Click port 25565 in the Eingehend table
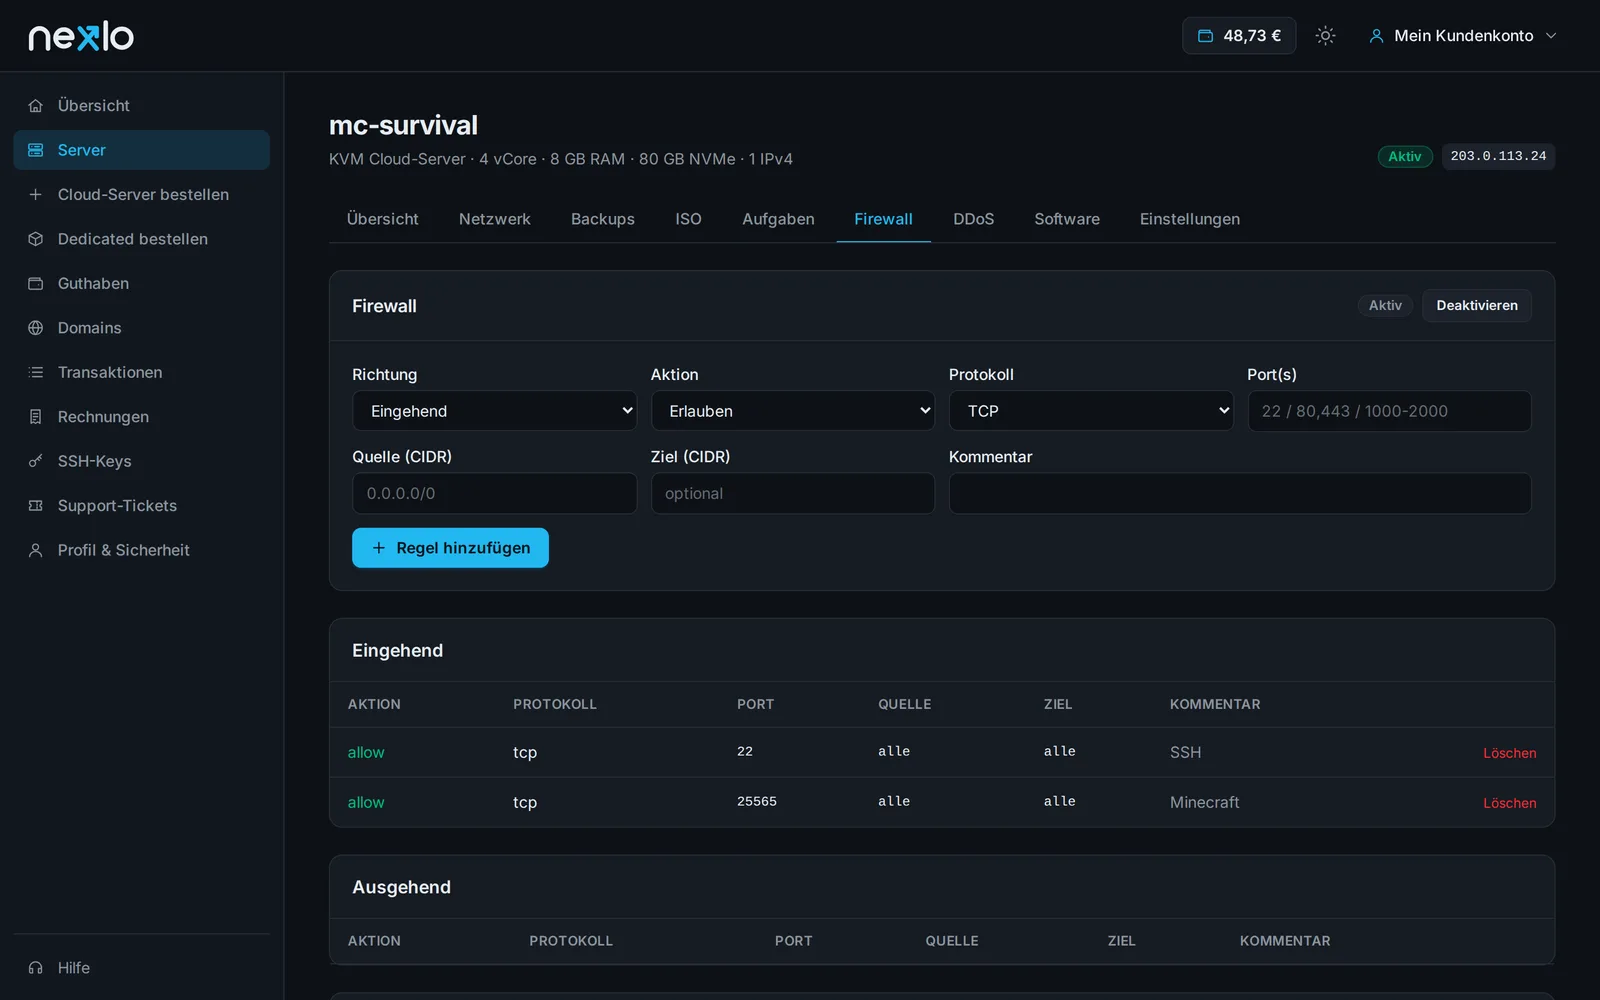Image resolution: width=1600 pixels, height=1000 pixels. click(757, 802)
